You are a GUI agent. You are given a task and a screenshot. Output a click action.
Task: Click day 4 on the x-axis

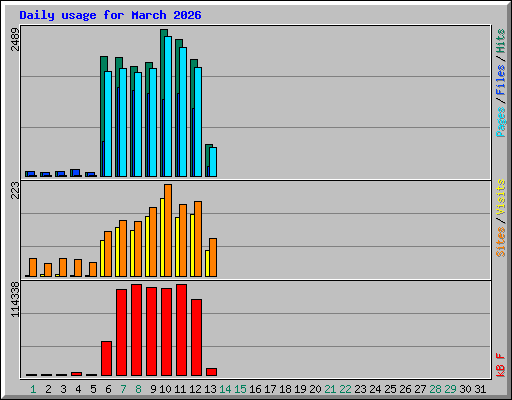pos(78,389)
